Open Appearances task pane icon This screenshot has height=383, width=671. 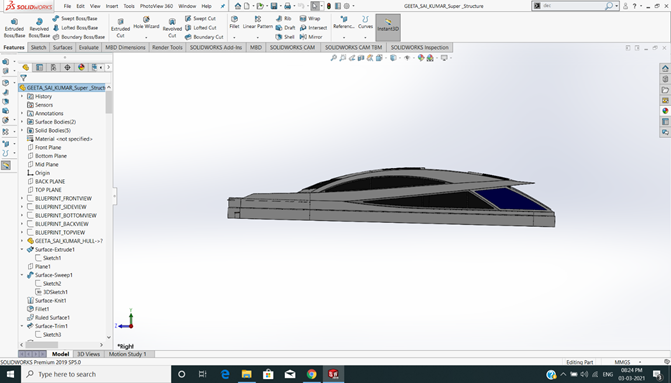(665, 111)
